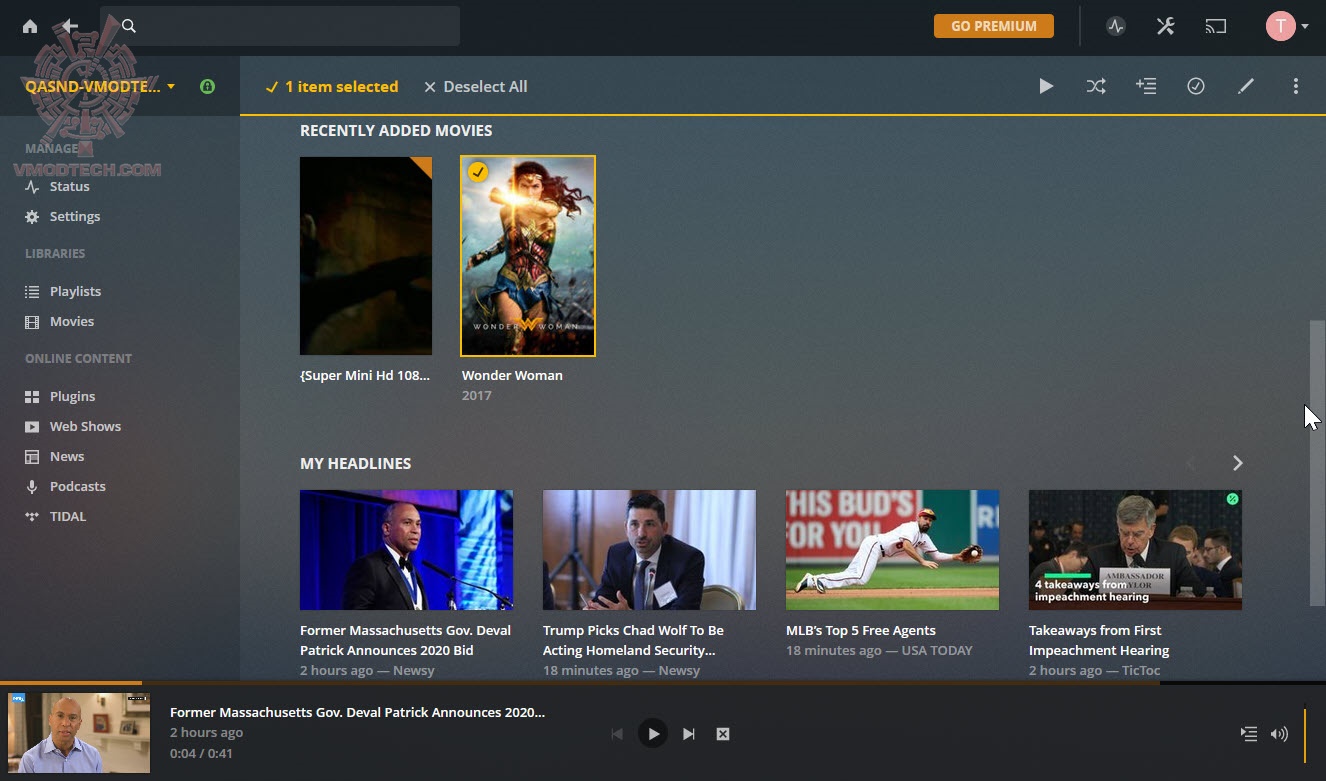This screenshot has width=1326, height=781.
Task: Open the play queue icon
Action: point(1249,734)
